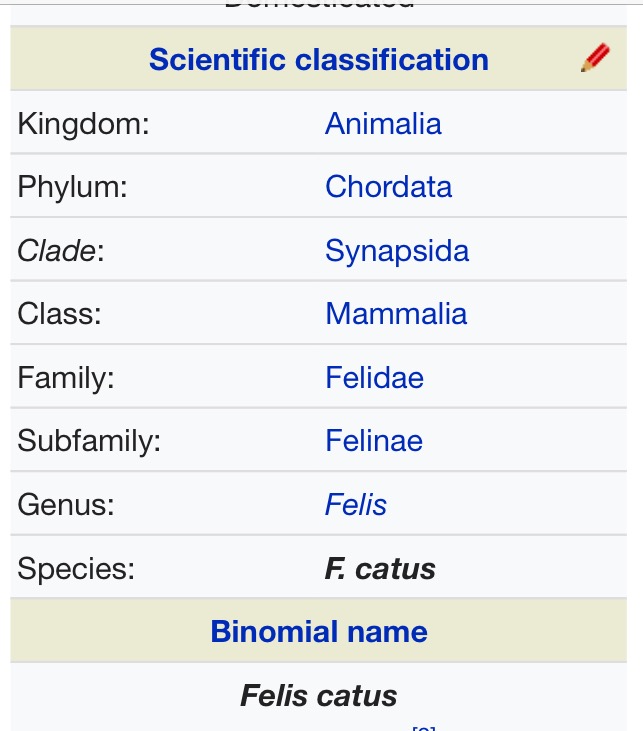The image size is (643, 731).
Task: Click the Class row label
Action: coord(60,314)
